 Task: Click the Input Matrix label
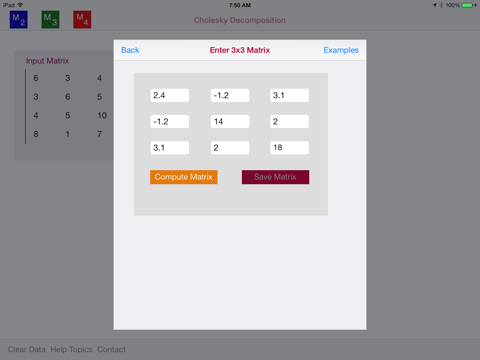tap(47, 61)
